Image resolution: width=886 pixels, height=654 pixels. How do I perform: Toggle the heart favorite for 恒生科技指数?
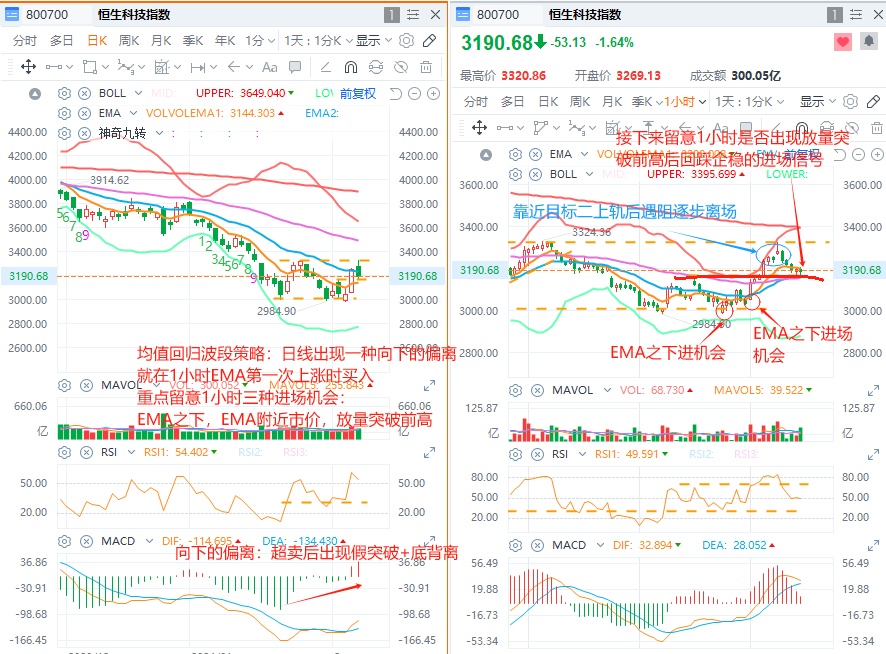[843, 42]
